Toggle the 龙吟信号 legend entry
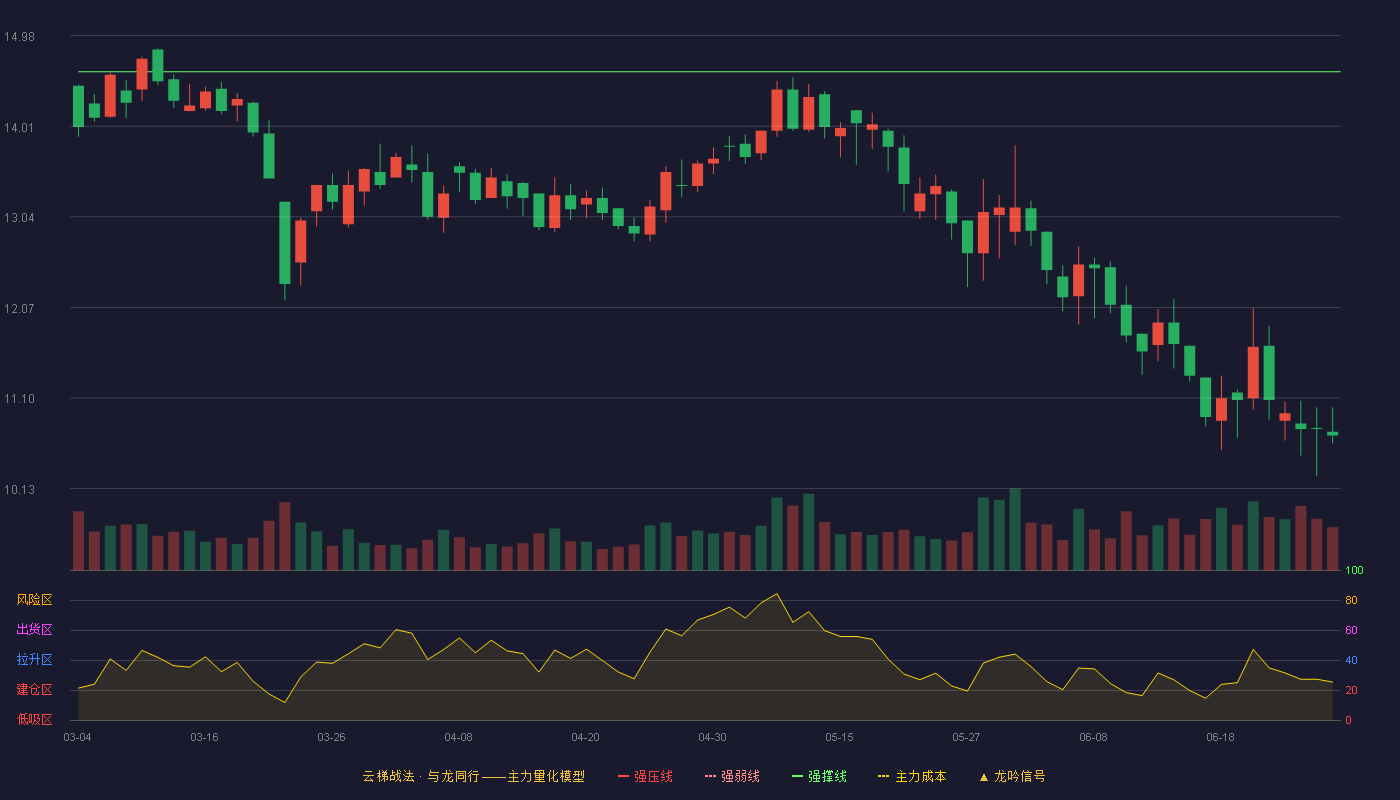Viewport: 1400px width, 800px height. tap(1012, 776)
